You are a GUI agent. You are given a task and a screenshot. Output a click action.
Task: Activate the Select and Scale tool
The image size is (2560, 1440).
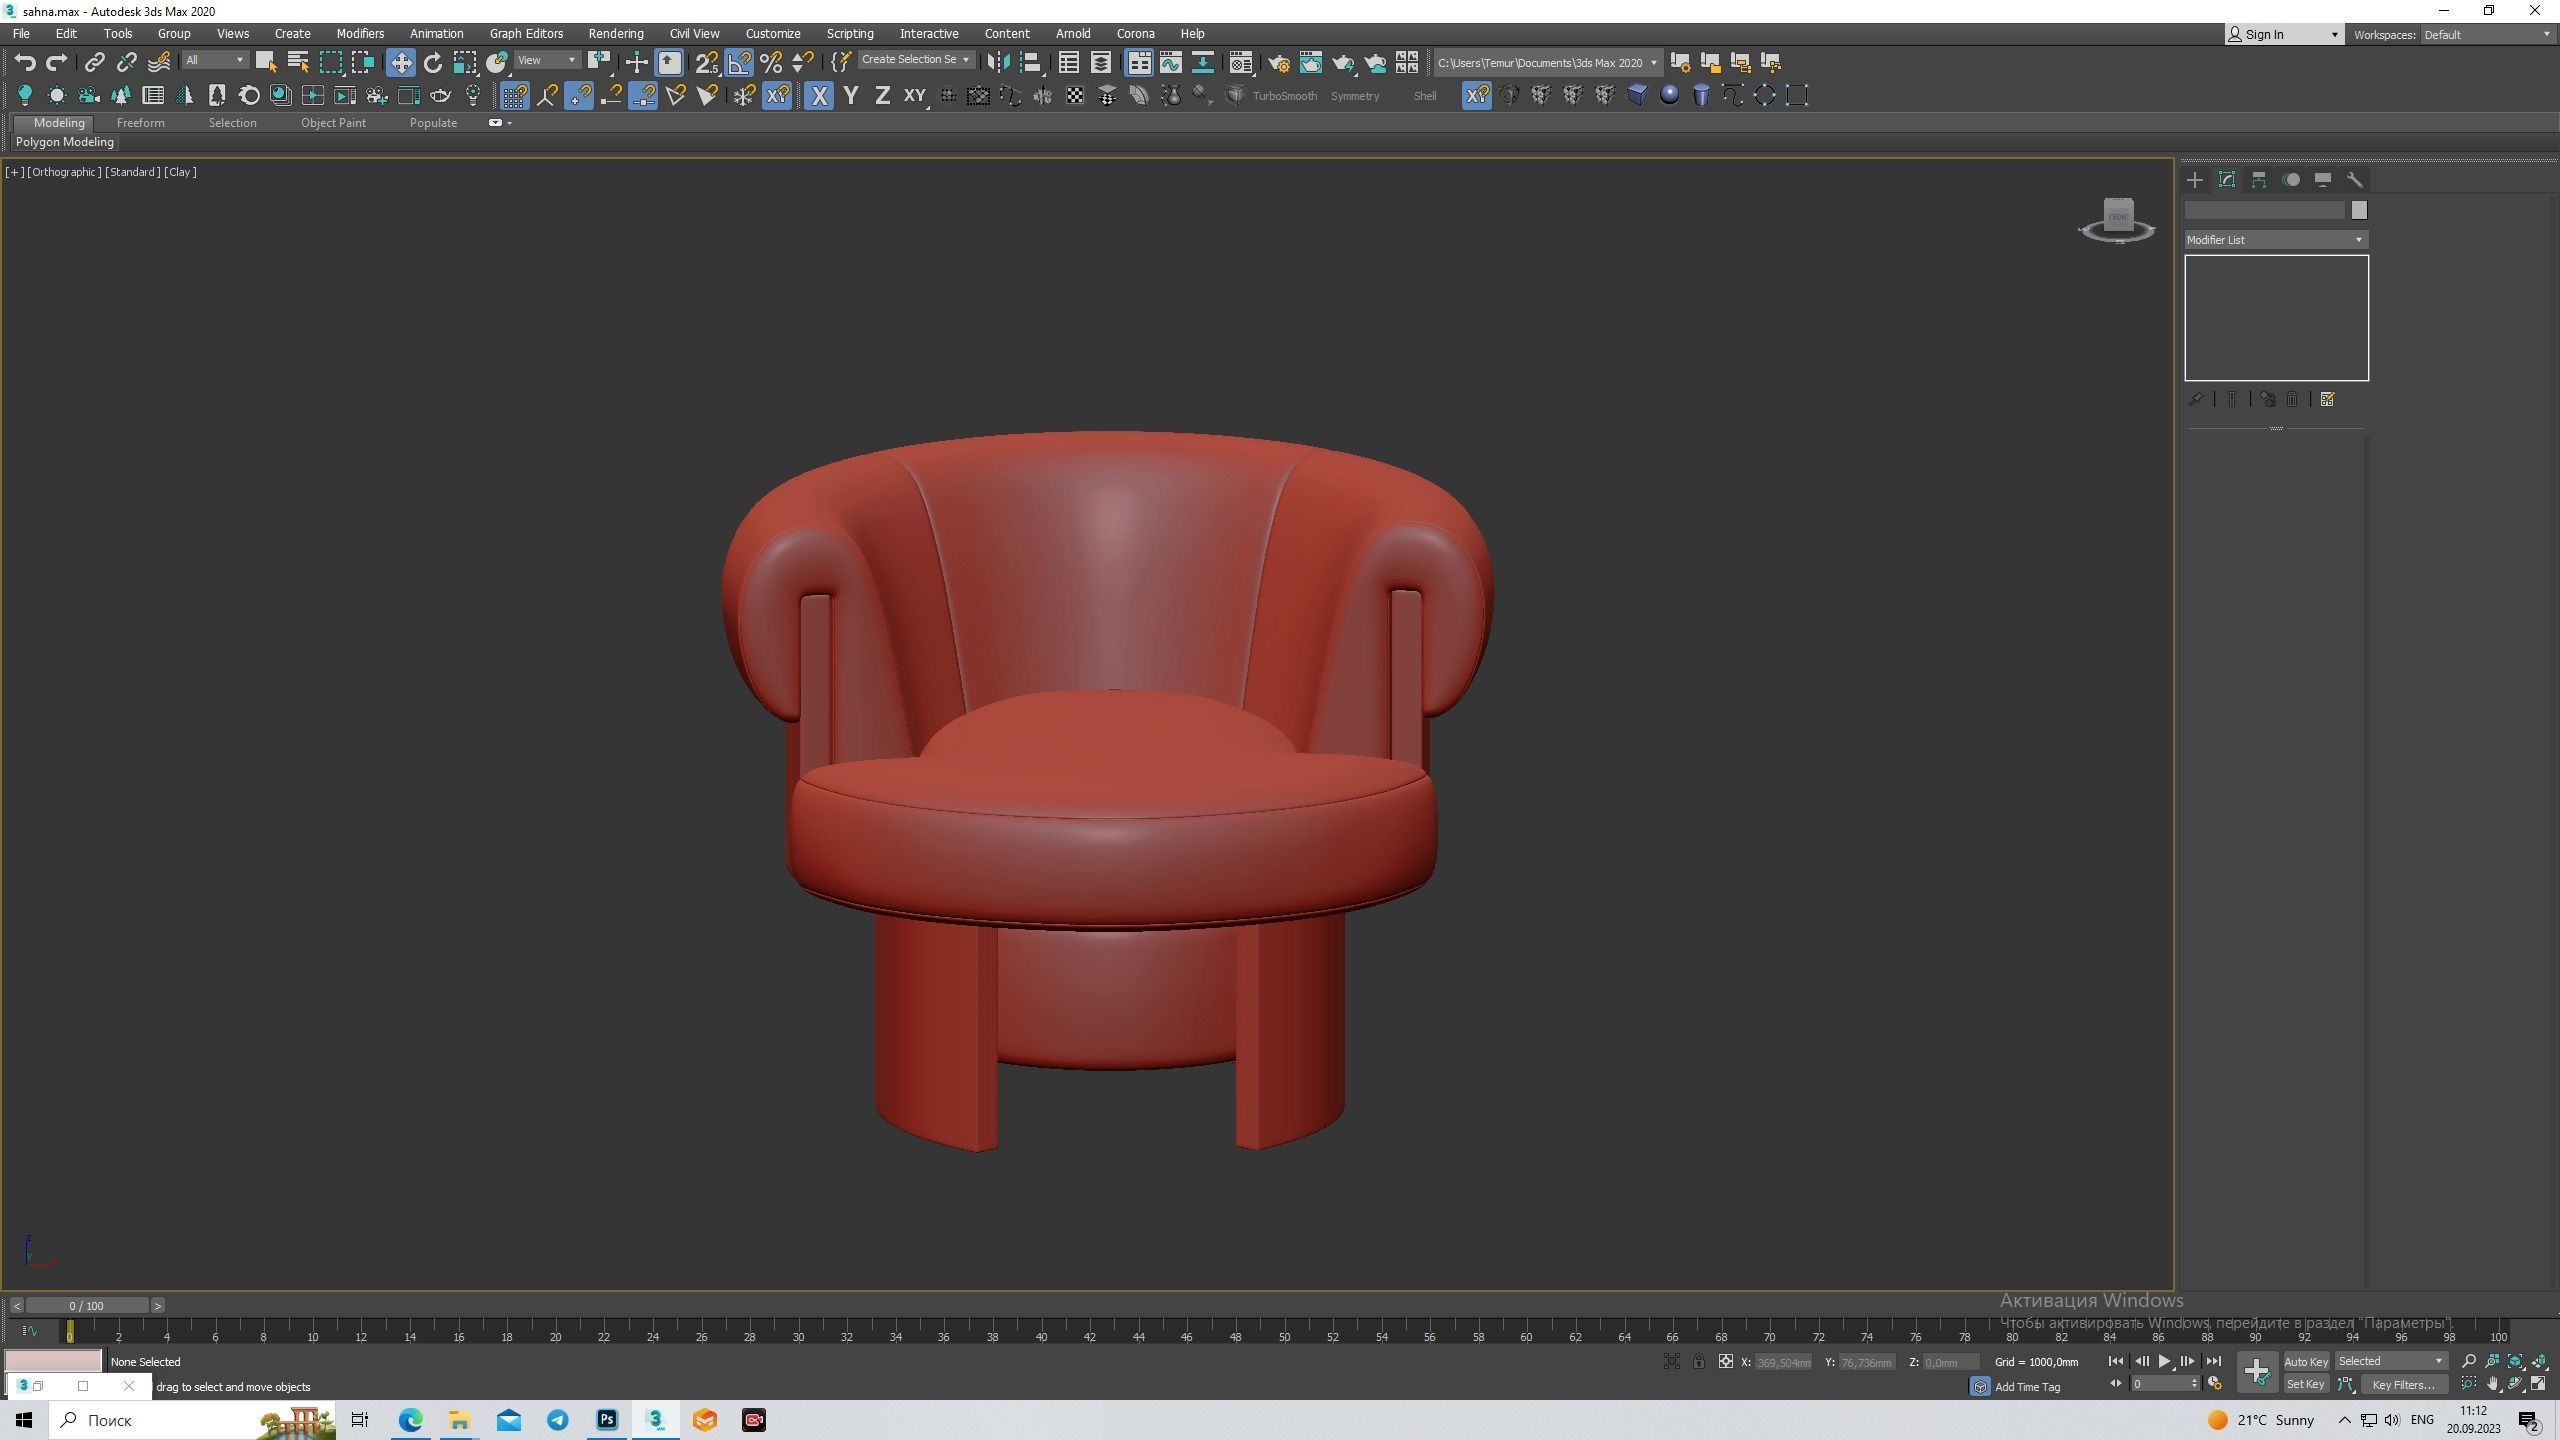tap(465, 63)
